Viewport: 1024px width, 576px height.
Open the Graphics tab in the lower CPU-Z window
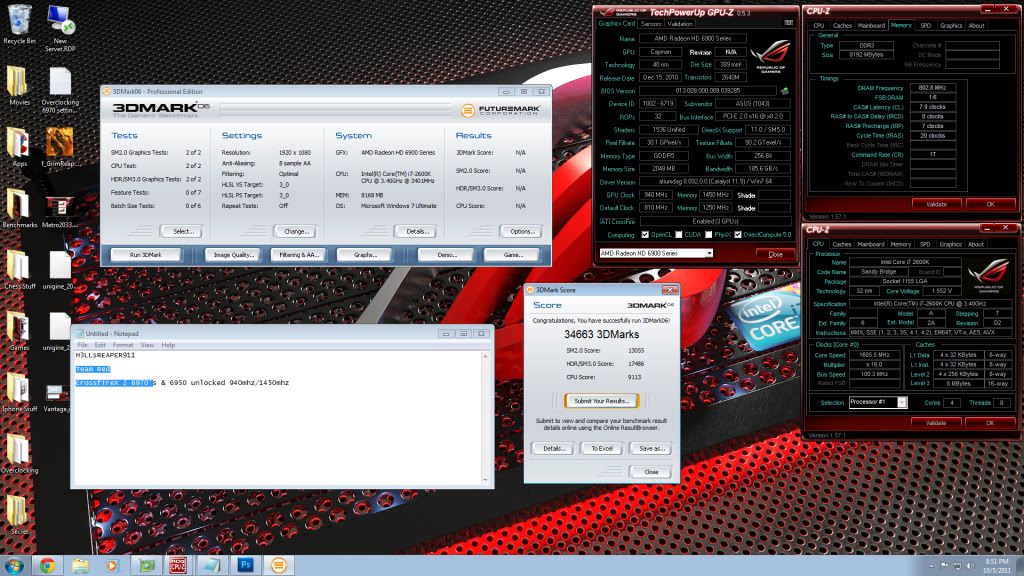[x=951, y=244]
